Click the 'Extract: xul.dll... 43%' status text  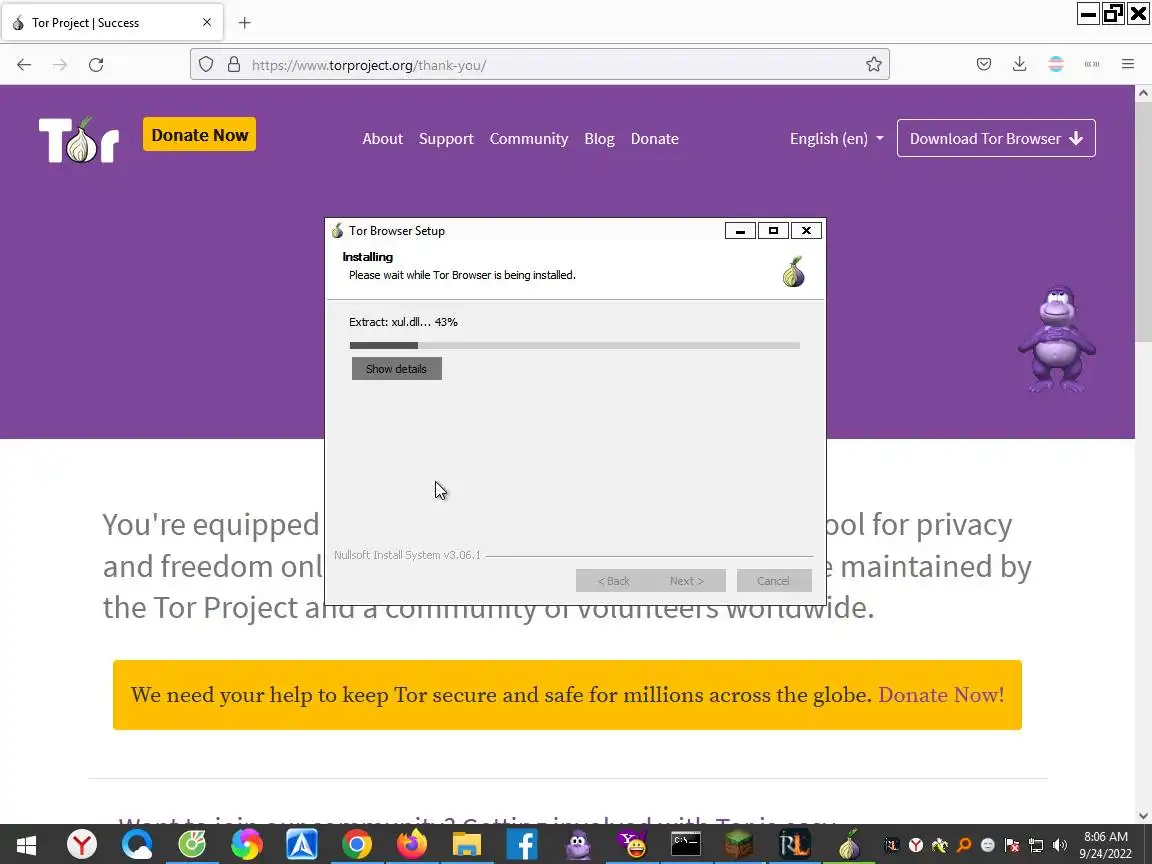click(x=403, y=322)
